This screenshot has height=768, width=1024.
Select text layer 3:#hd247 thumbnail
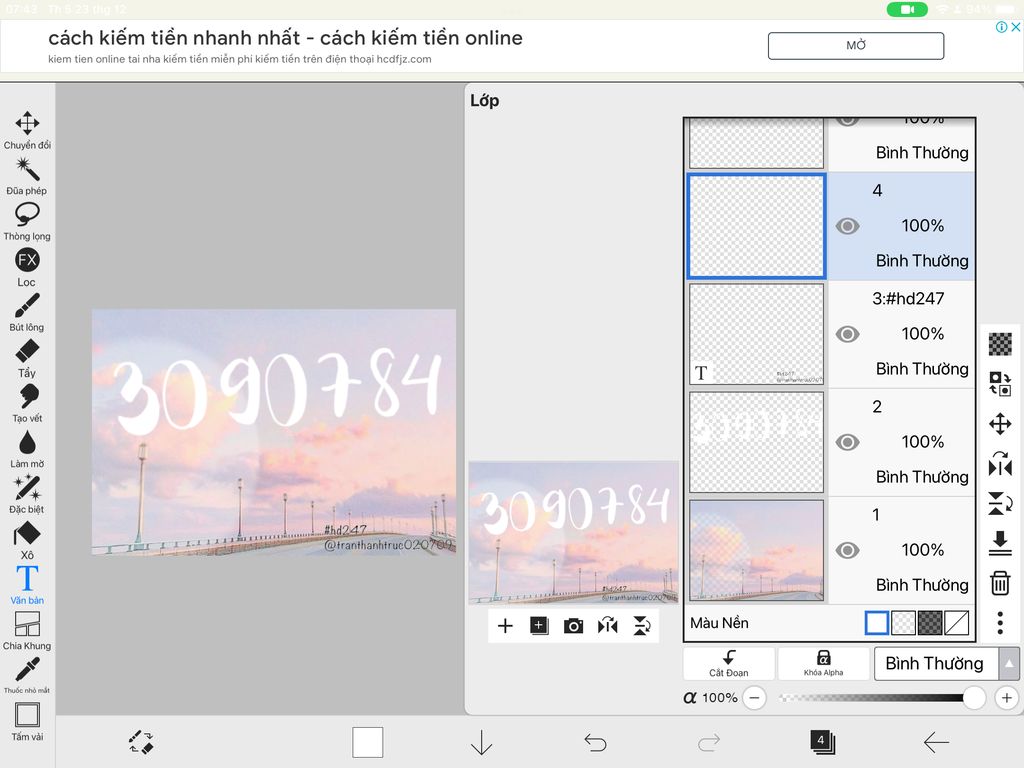756,334
